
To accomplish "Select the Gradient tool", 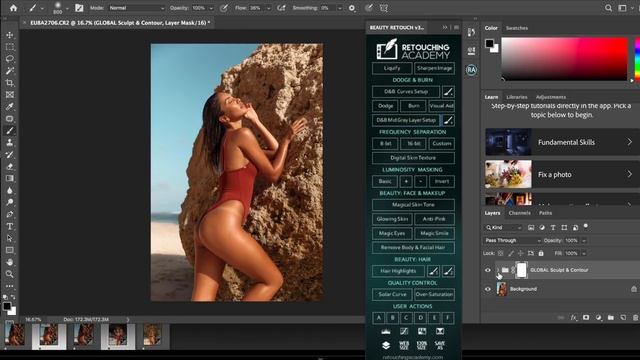I will coord(10,178).
